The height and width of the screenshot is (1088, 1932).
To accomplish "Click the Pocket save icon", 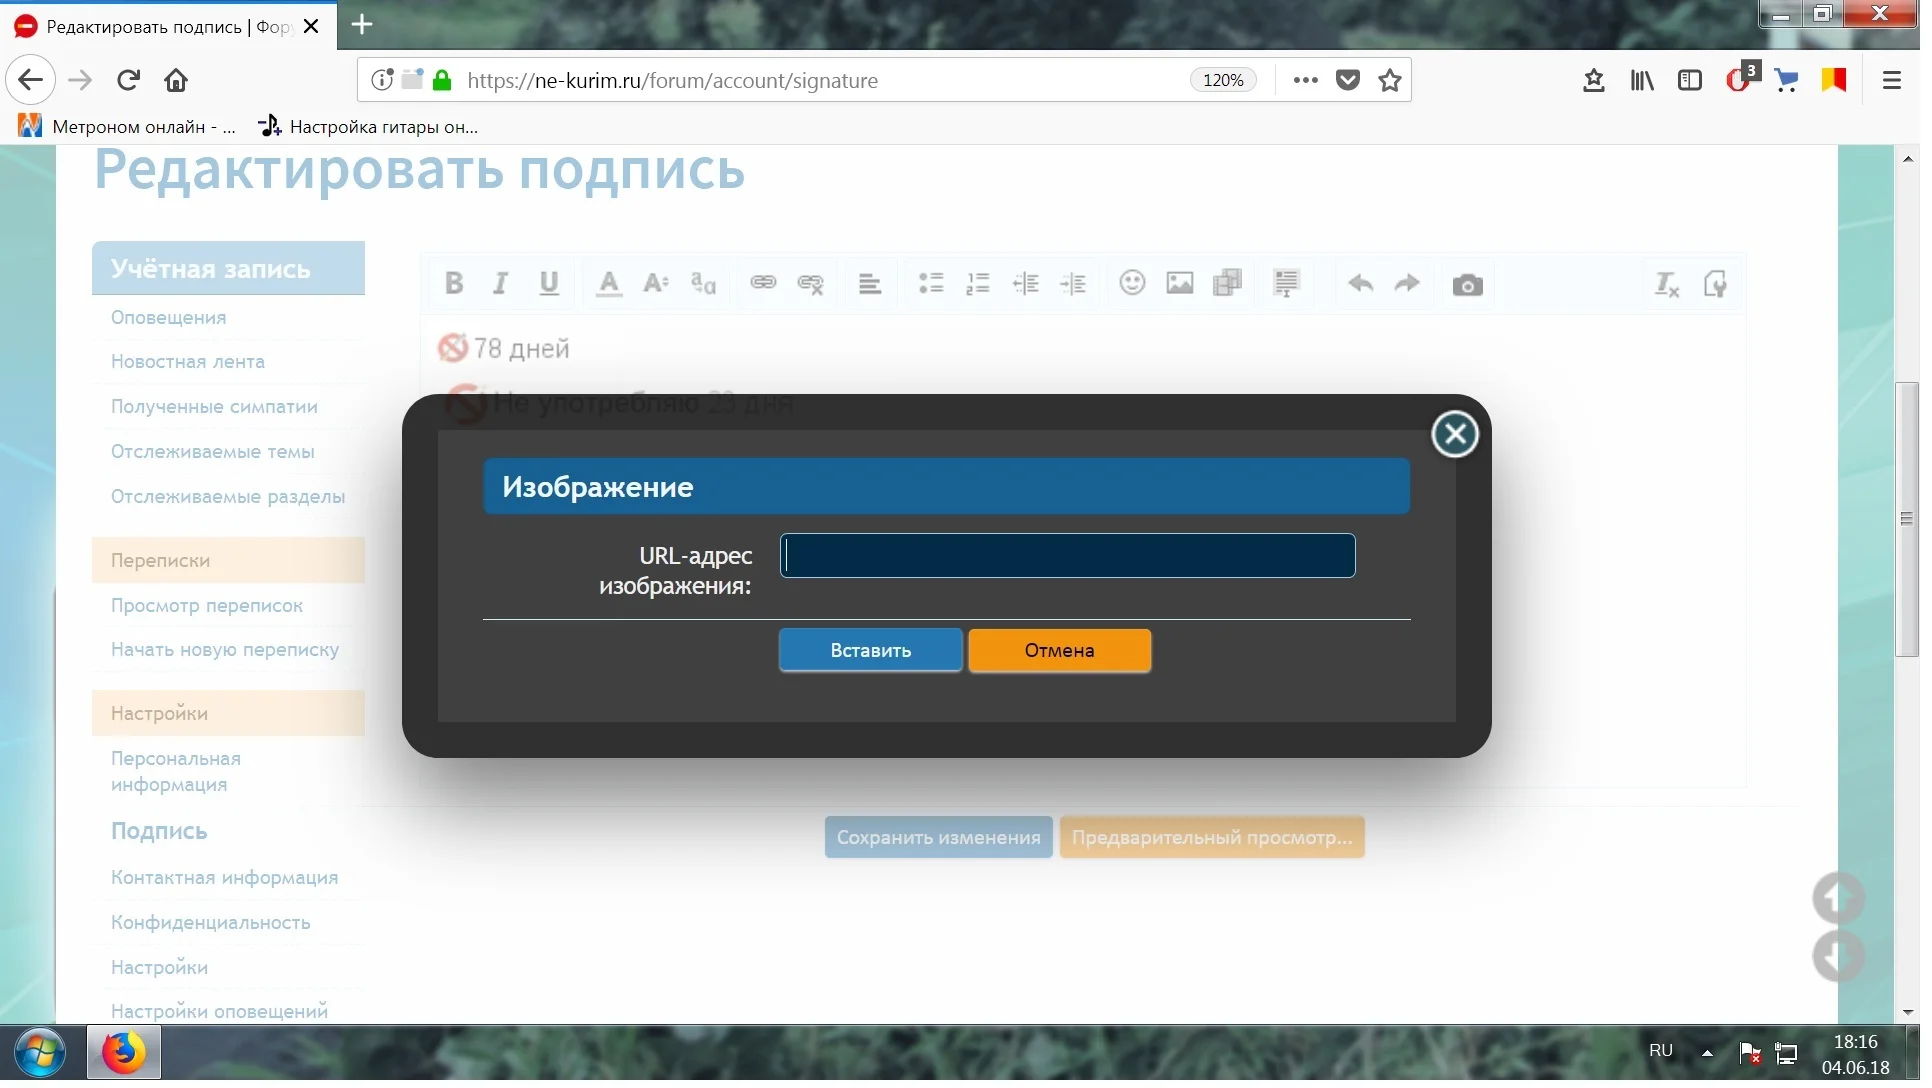I will coord(1347,80).
